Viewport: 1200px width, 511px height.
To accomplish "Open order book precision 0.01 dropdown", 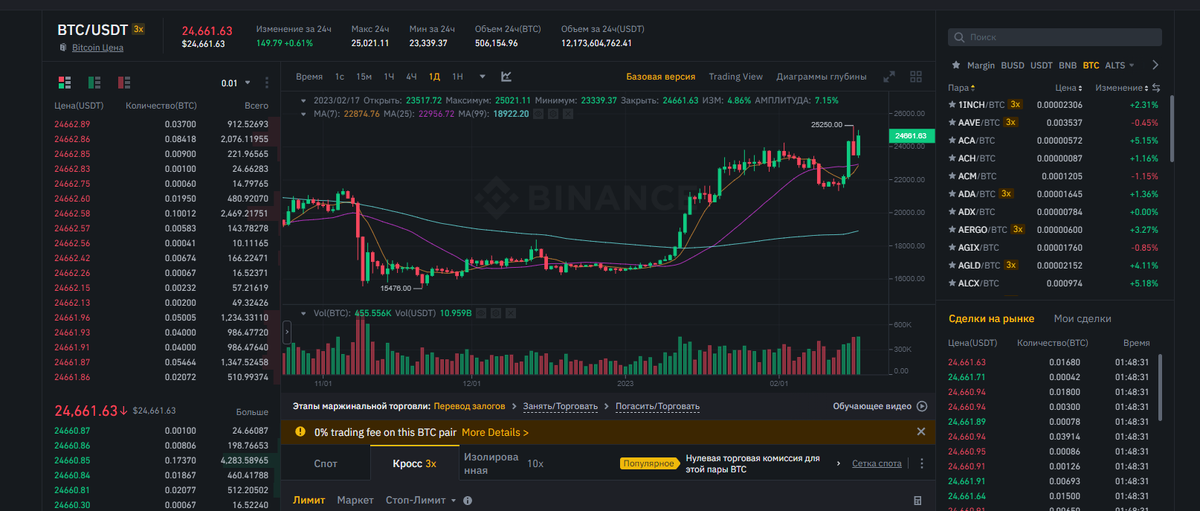I will (235, 83).
